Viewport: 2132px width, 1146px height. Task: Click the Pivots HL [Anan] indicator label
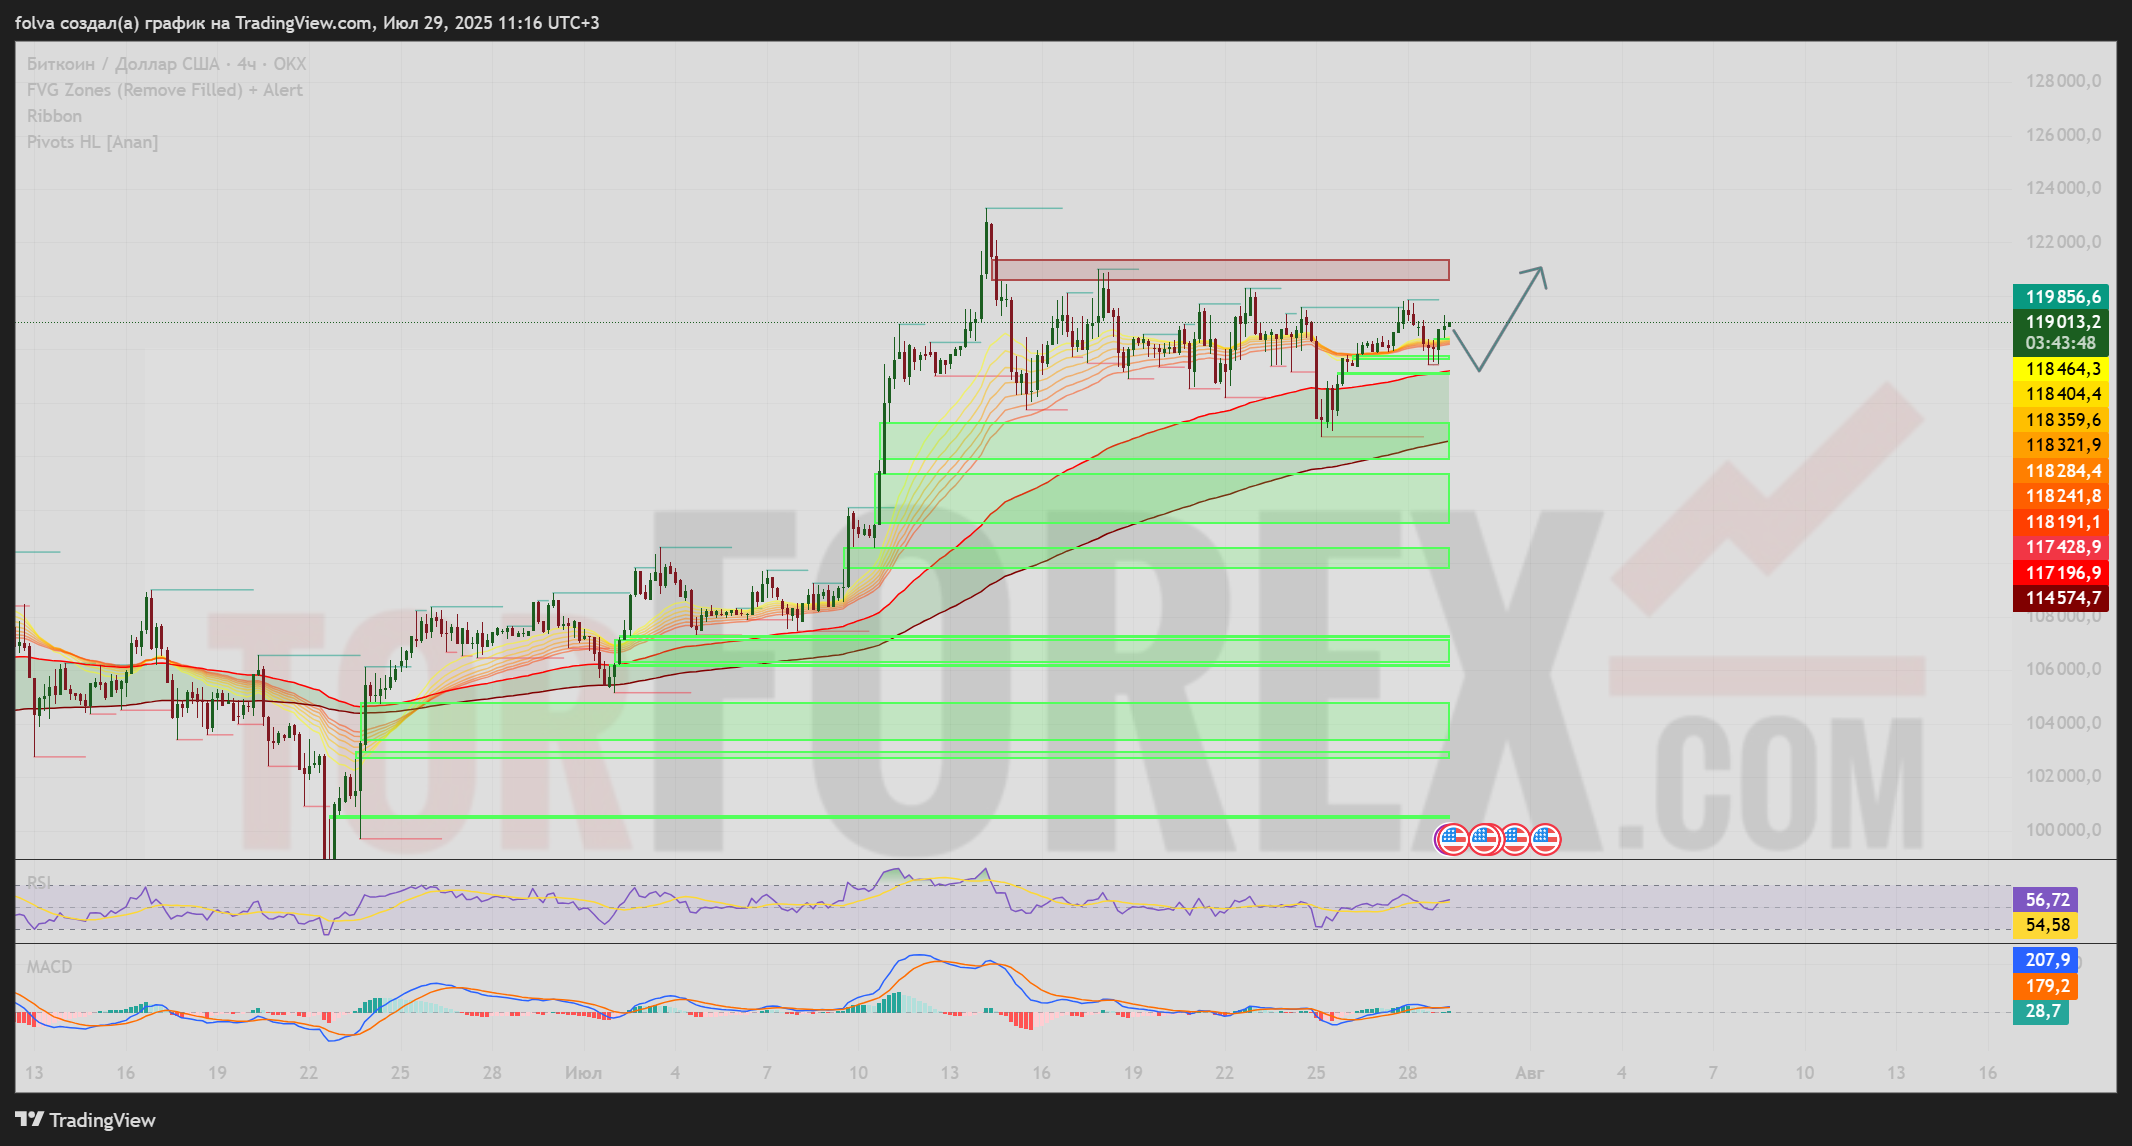[x=92, y=142]
